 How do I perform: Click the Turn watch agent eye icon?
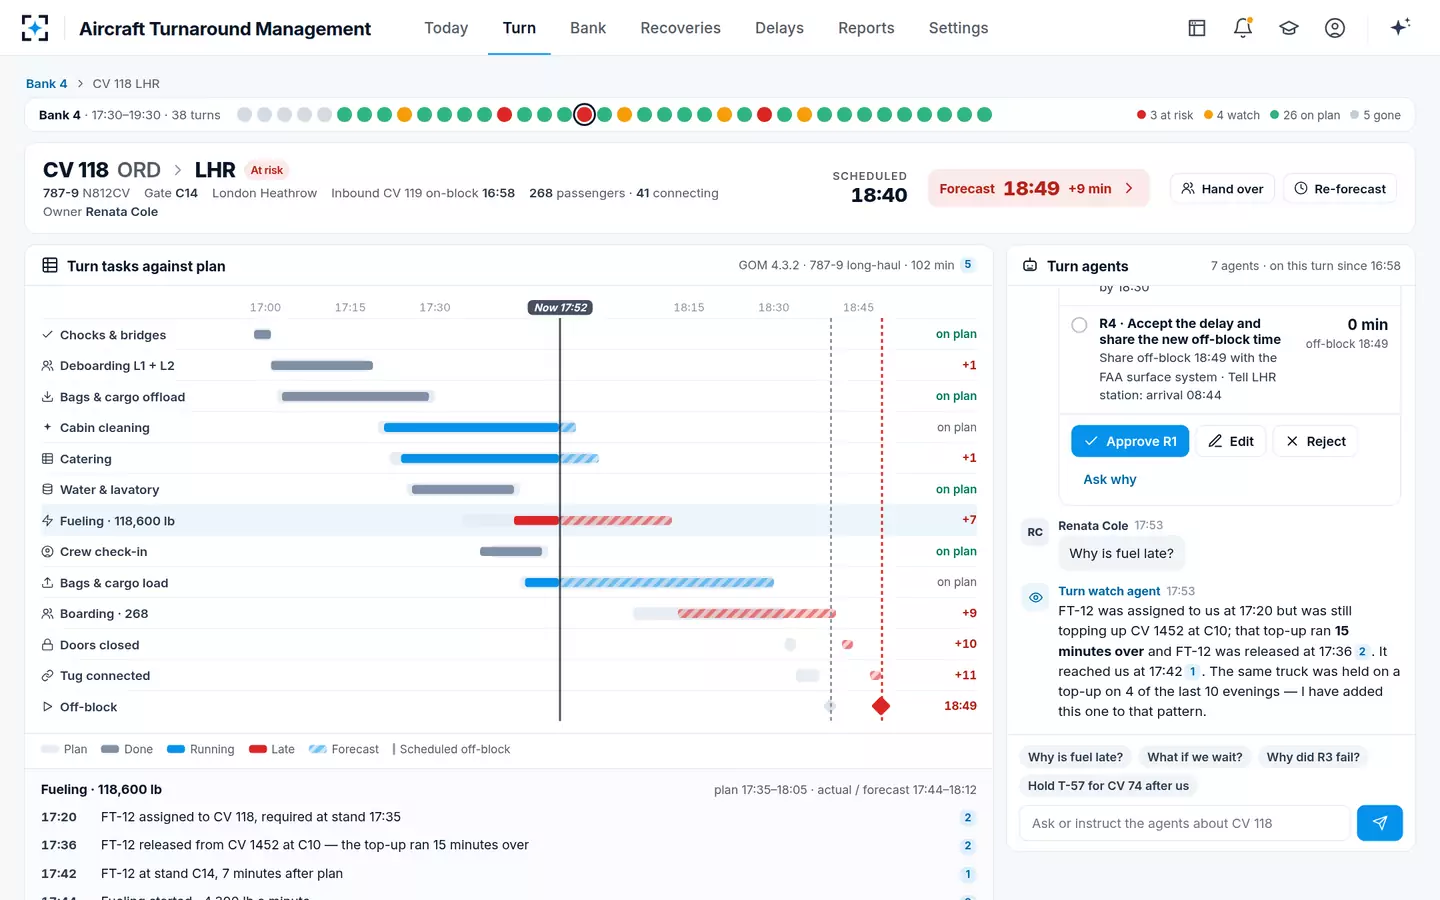[x=1035, y=598]
